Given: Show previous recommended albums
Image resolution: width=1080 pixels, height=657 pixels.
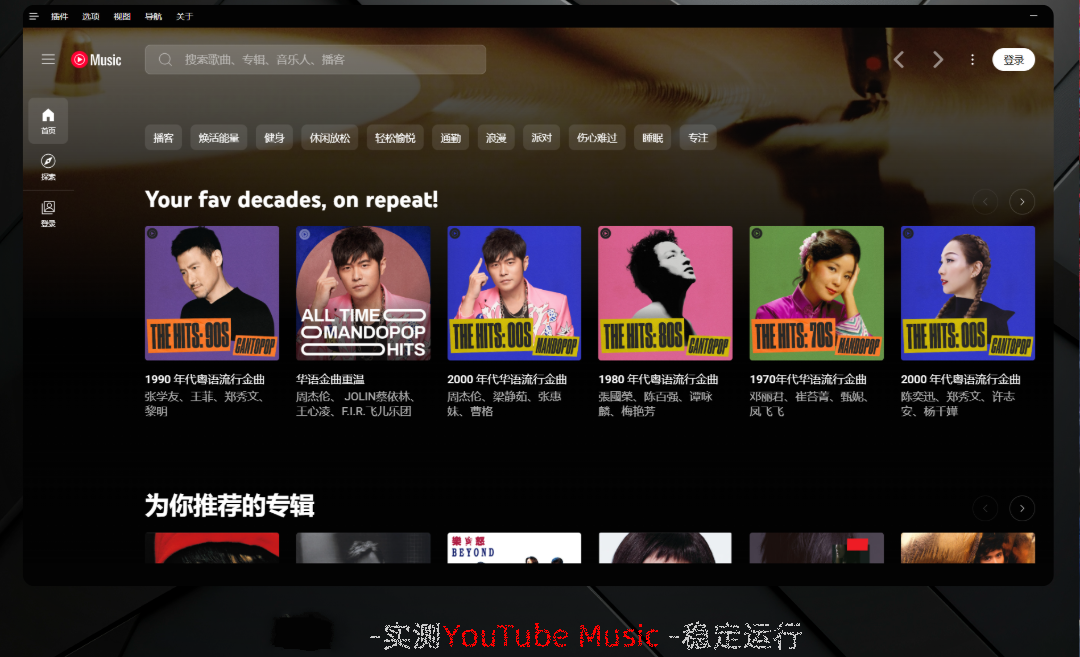Looking at the screenshot, I should tap(985, 508).
